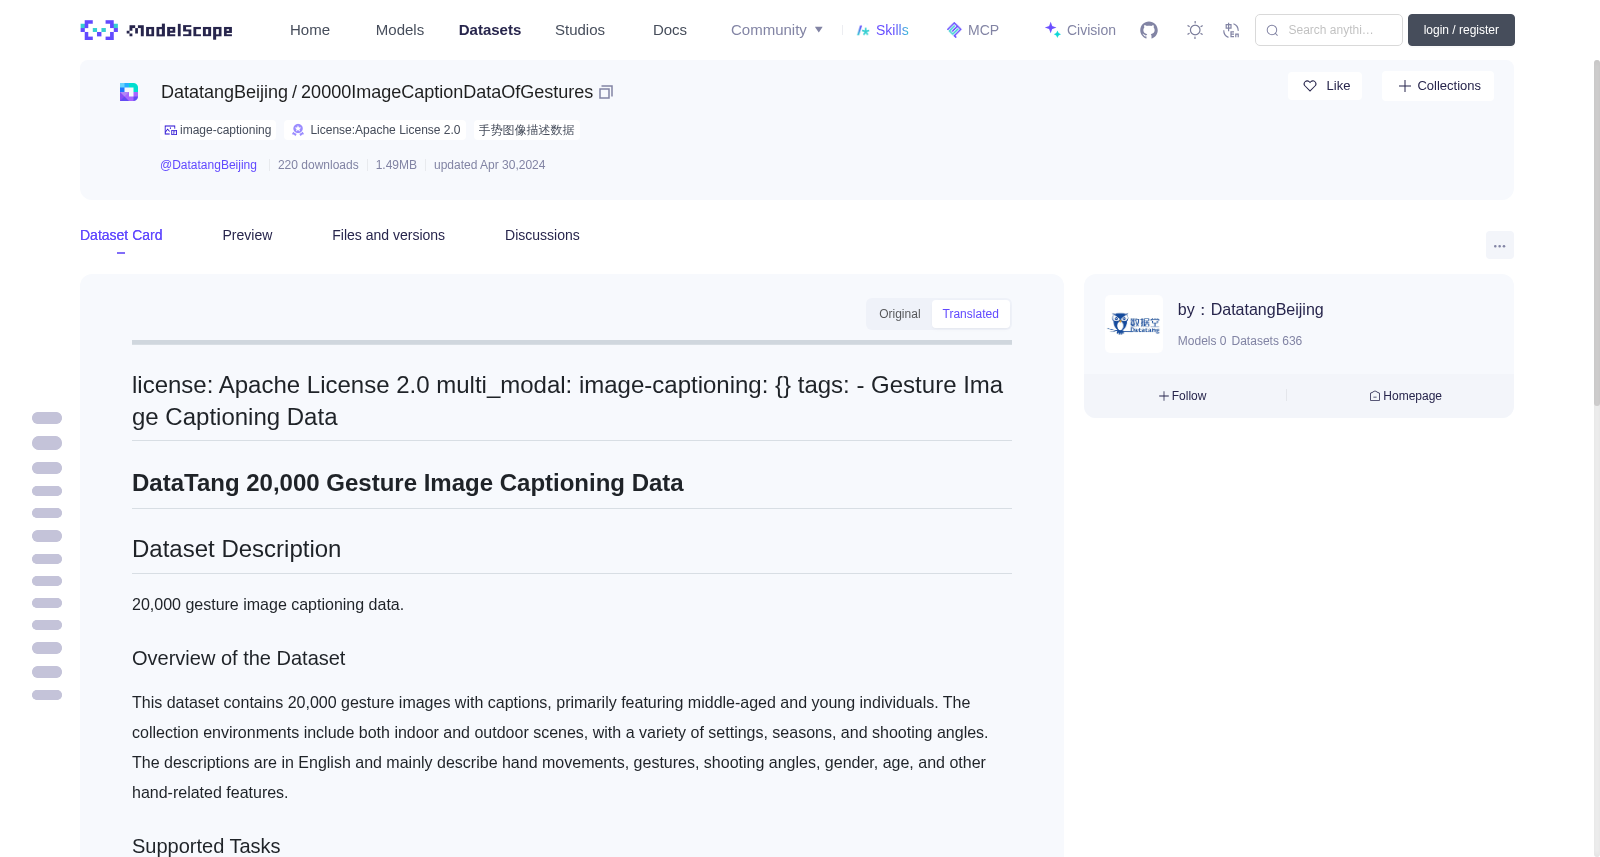Expand the Community dropdown menu
The image size is (1600, 857).
point(777,30)
